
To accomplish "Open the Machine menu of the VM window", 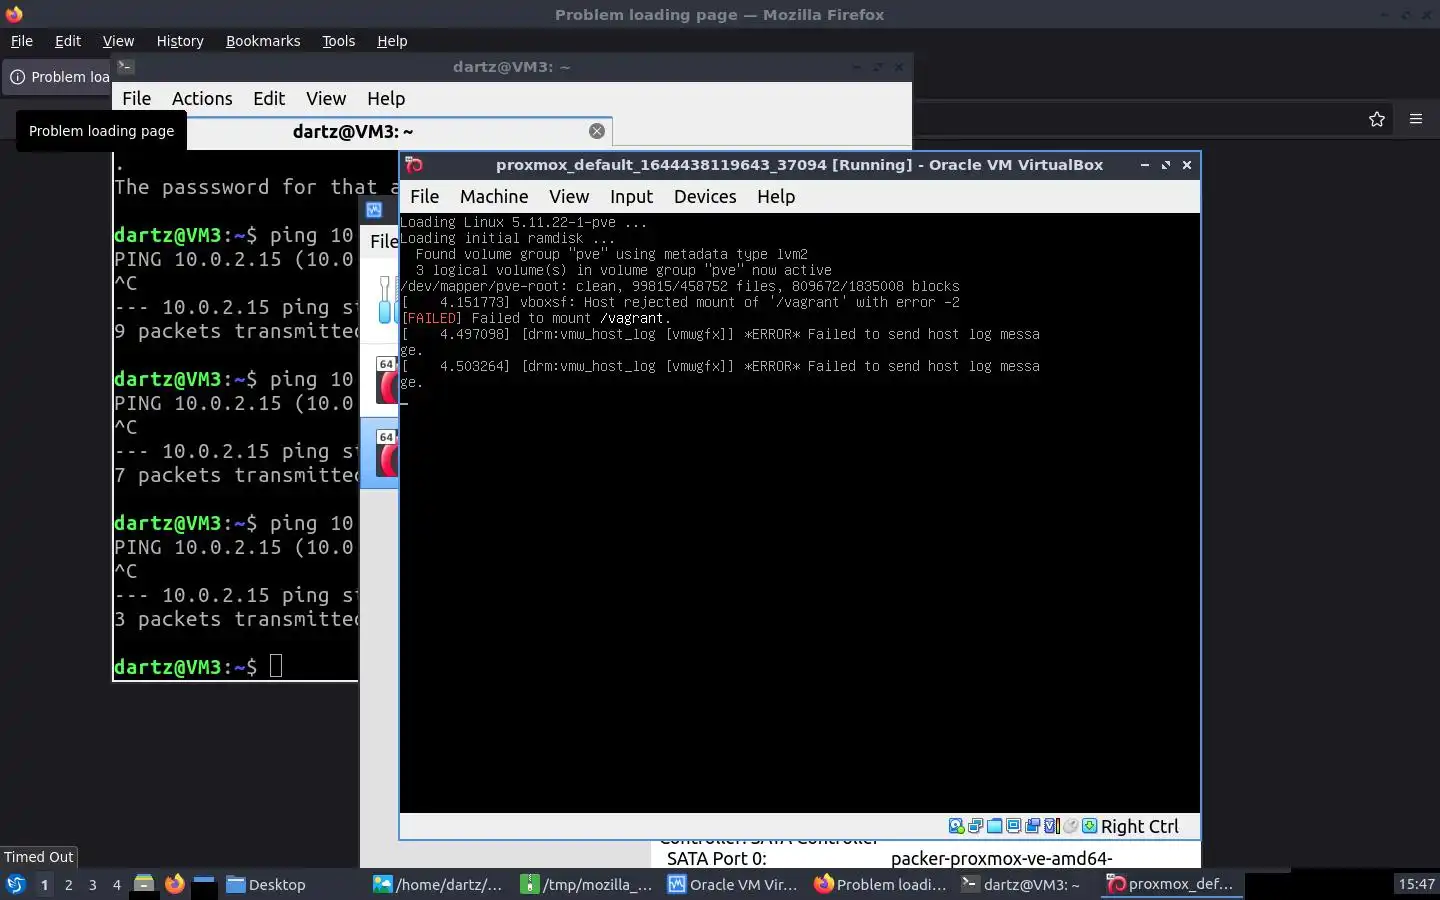I will [x=494, y=197].
